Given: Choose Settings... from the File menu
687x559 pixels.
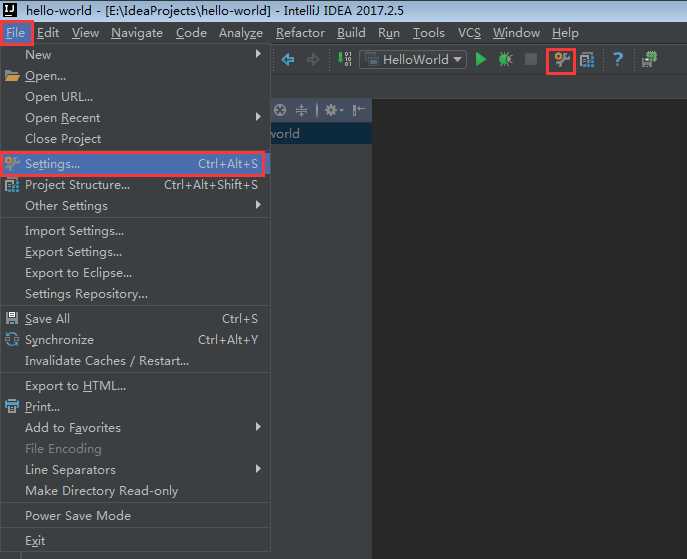Looking at the screenshot, I should click(x=135, y=163).
